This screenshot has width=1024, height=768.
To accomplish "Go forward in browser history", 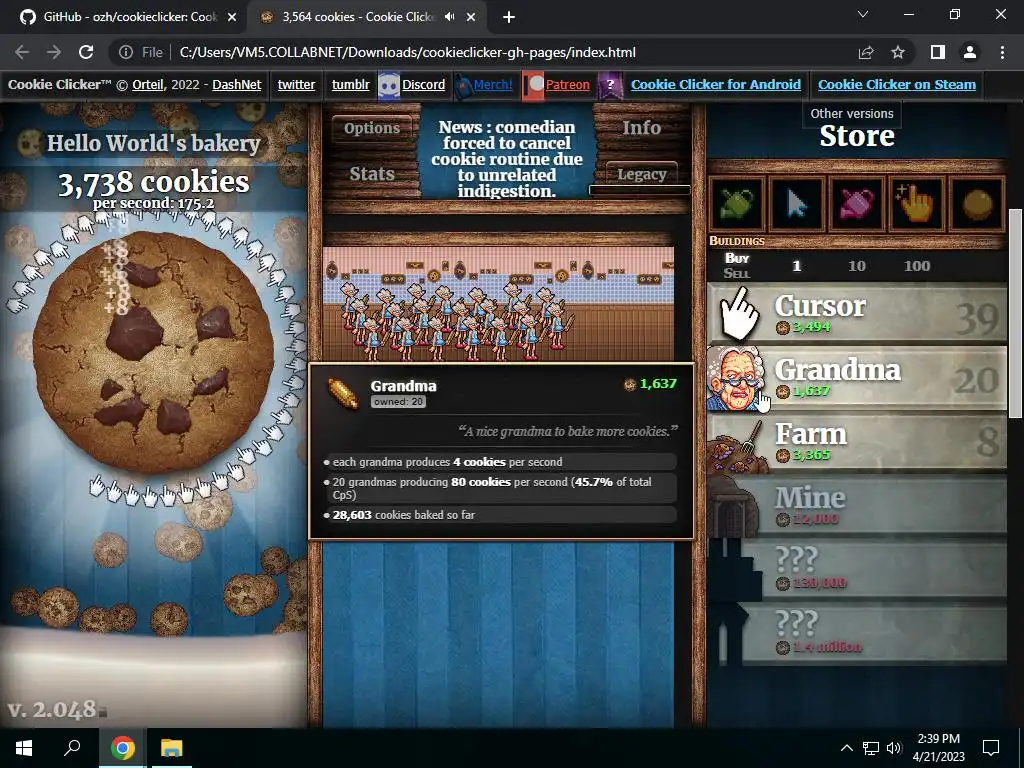I will (x=54, y=52).
